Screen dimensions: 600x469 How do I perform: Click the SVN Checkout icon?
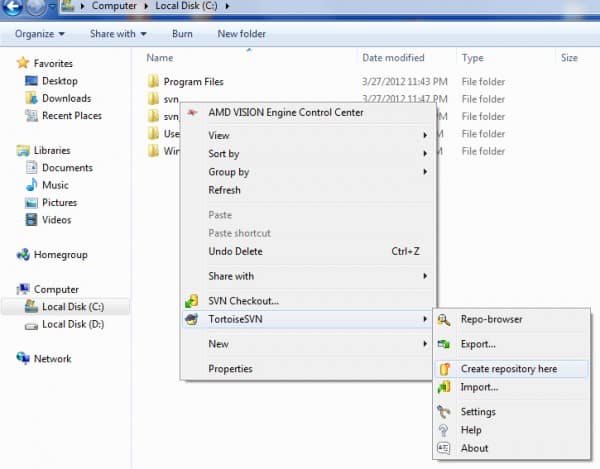192,301
